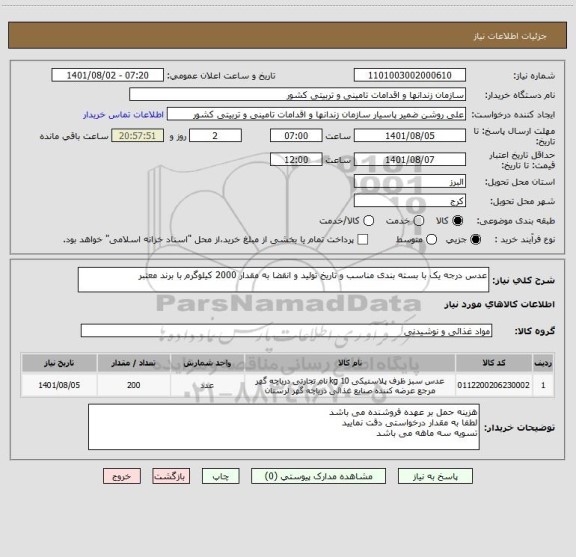The width and height of the screenshot is (576, 557).
Task: Click quantity cell showing 200
Action: pos(134,385)
